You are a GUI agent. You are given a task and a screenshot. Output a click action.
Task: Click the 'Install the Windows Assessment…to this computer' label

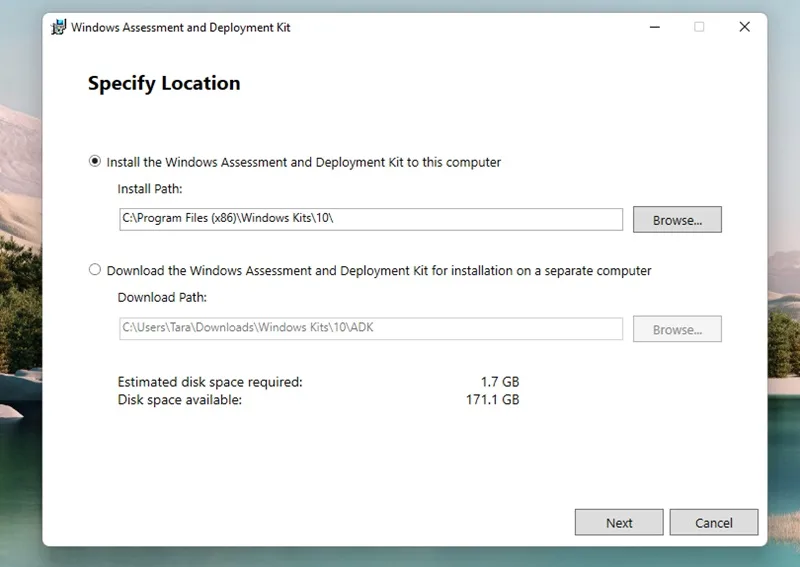pos(304,162)
